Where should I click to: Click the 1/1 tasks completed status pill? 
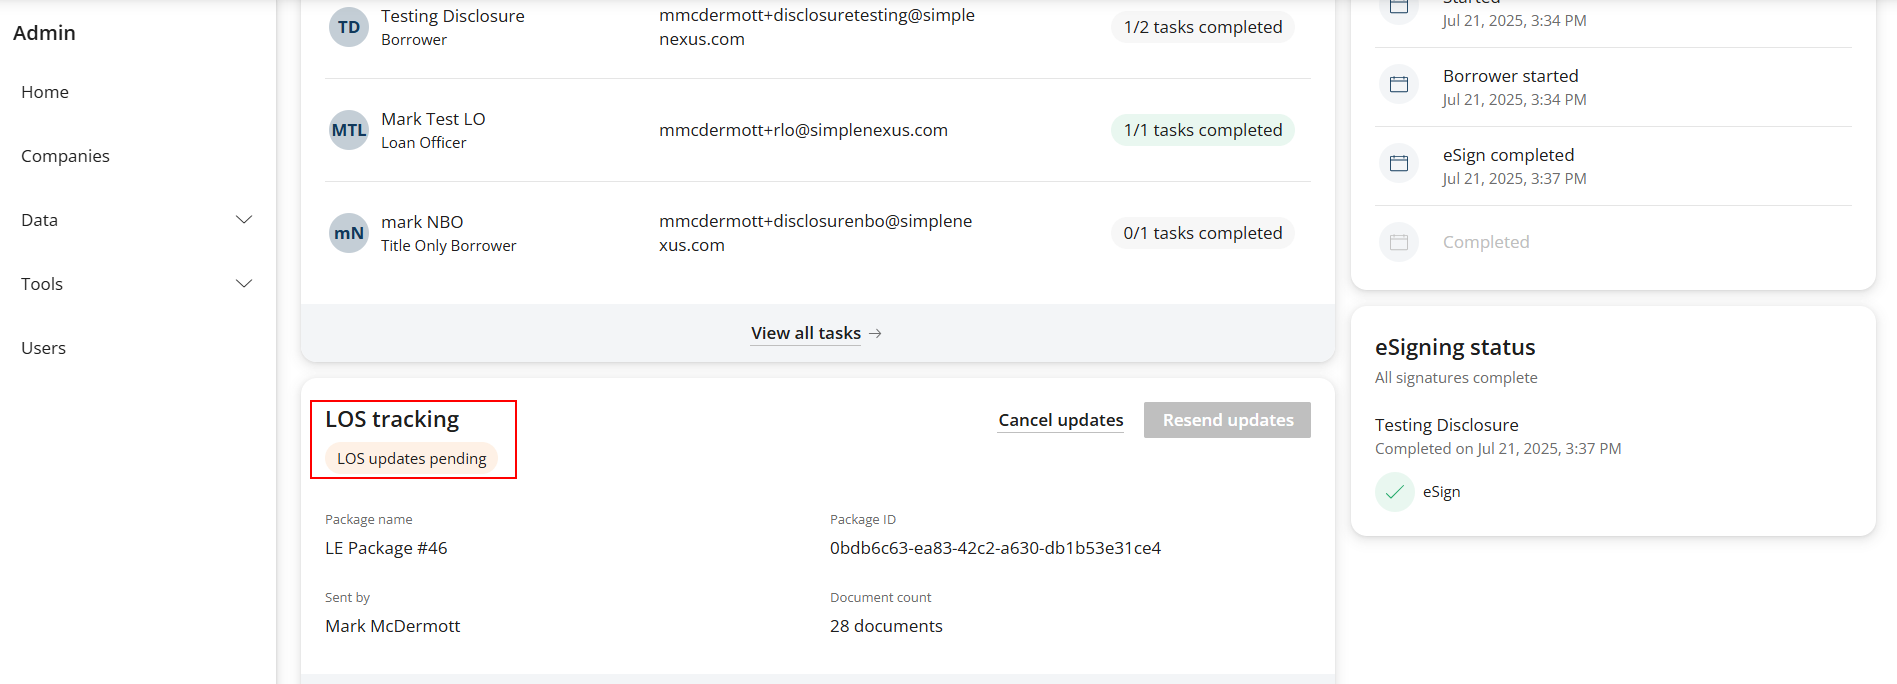pos(1202,130)
